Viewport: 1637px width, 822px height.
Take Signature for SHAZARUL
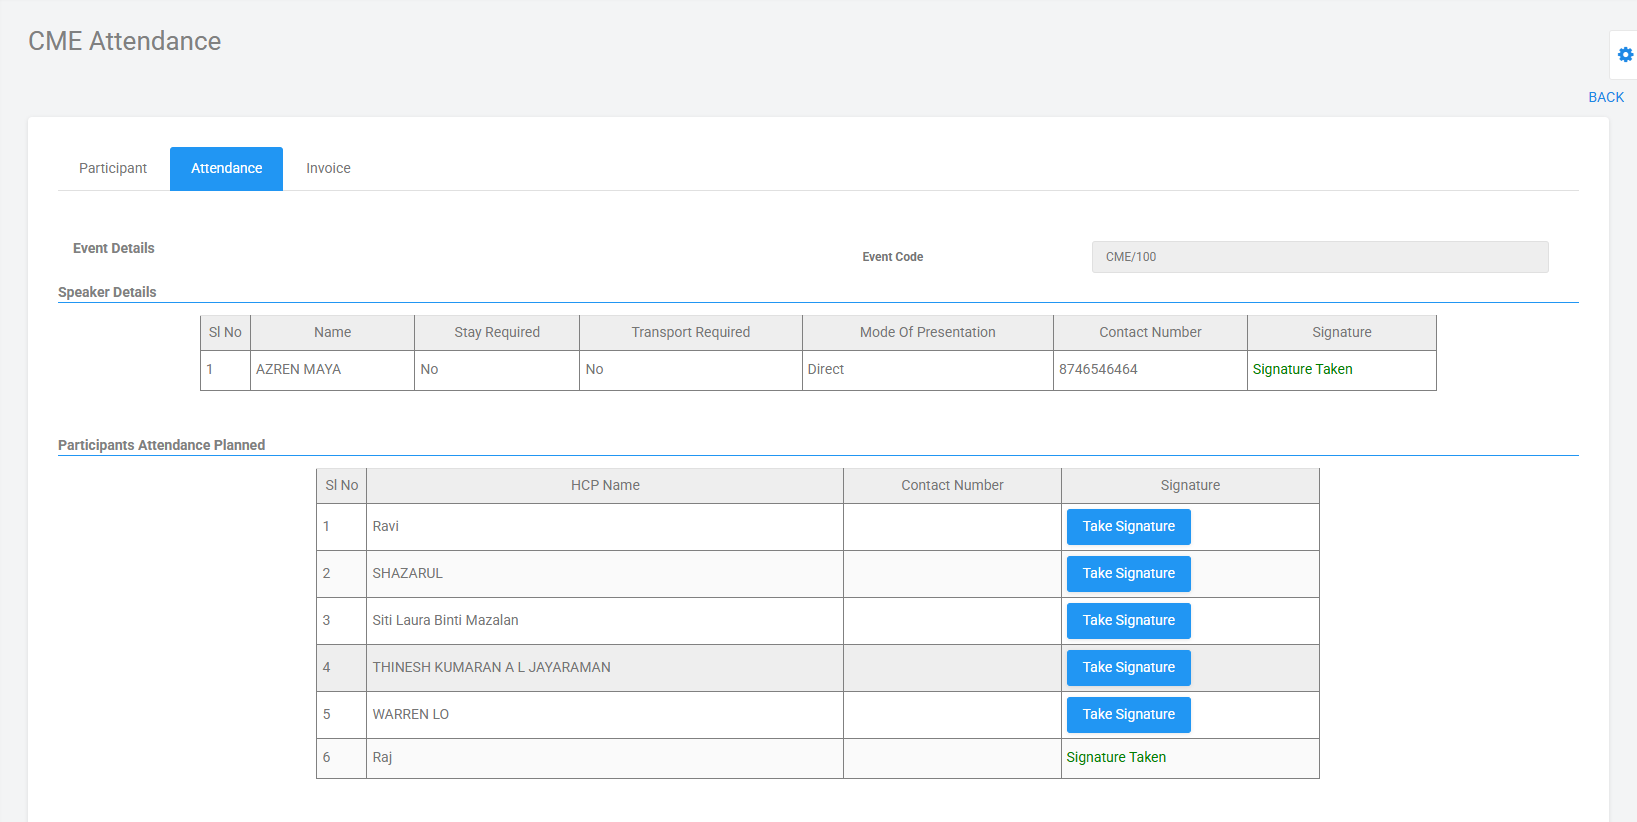[1128, 574]
